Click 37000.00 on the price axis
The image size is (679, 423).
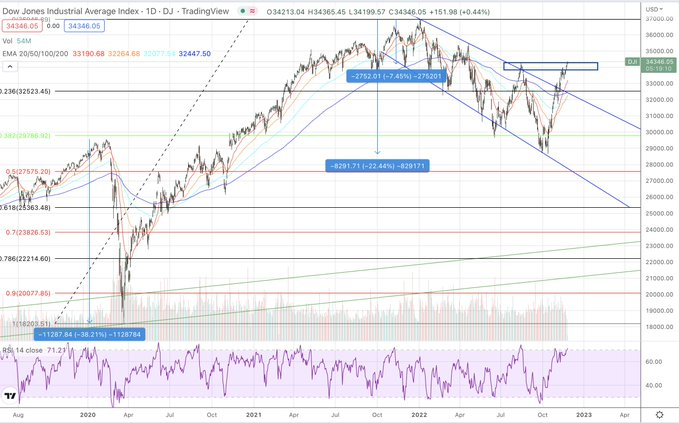click(x=660, y=19)
